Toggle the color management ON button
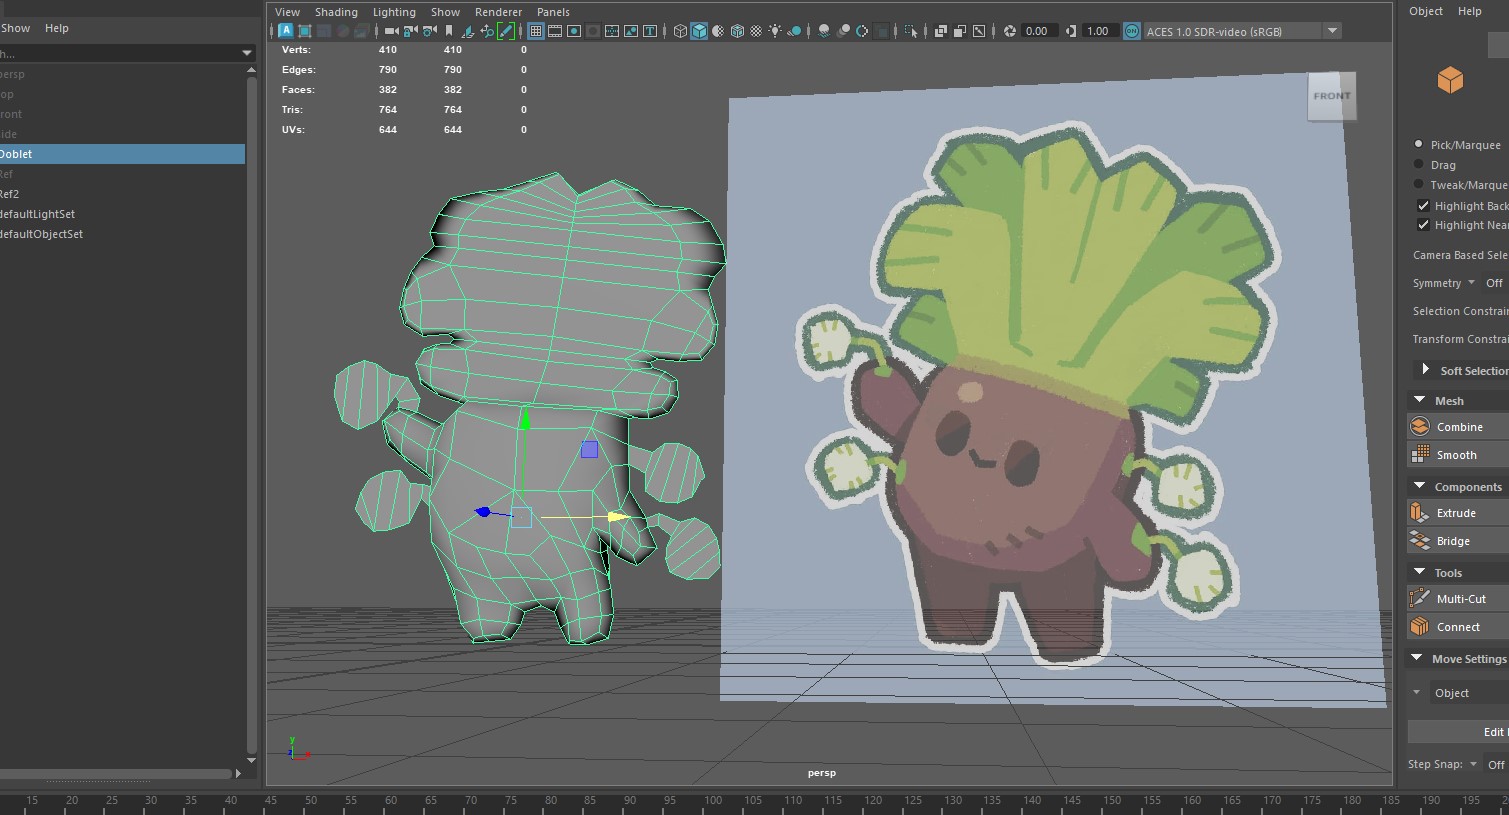Screen dimensions: 1509x815 [x=1131, y=31]
